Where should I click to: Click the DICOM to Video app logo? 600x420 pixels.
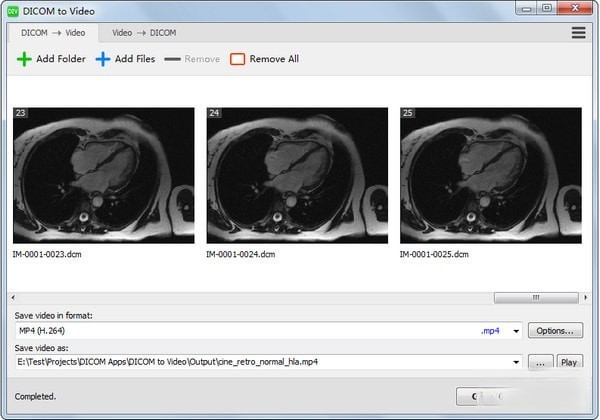13,11
